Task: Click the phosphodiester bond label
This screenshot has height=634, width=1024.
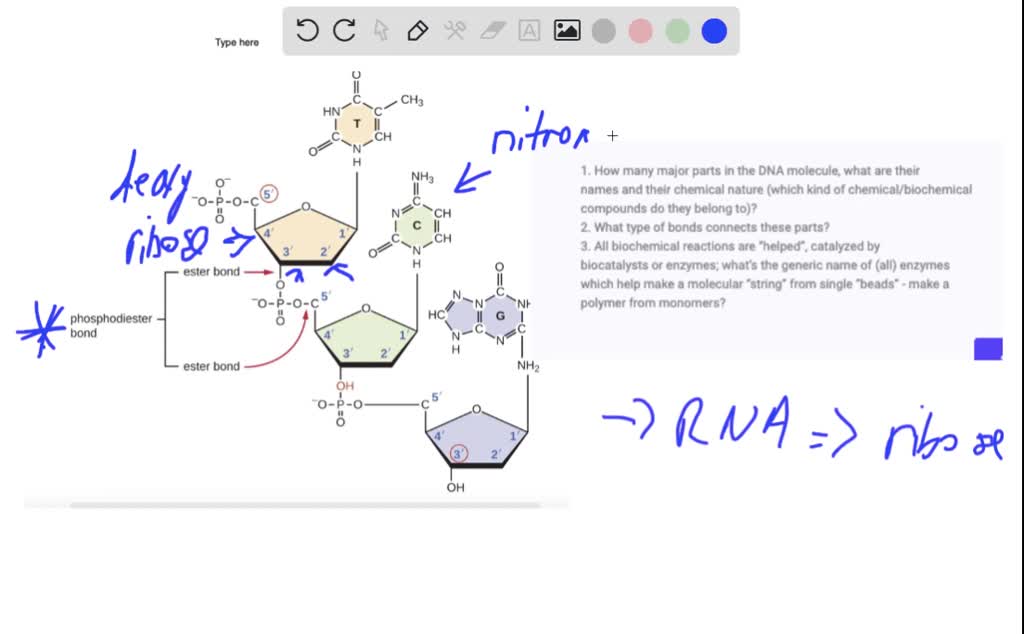Action: [x=112, y=325]
